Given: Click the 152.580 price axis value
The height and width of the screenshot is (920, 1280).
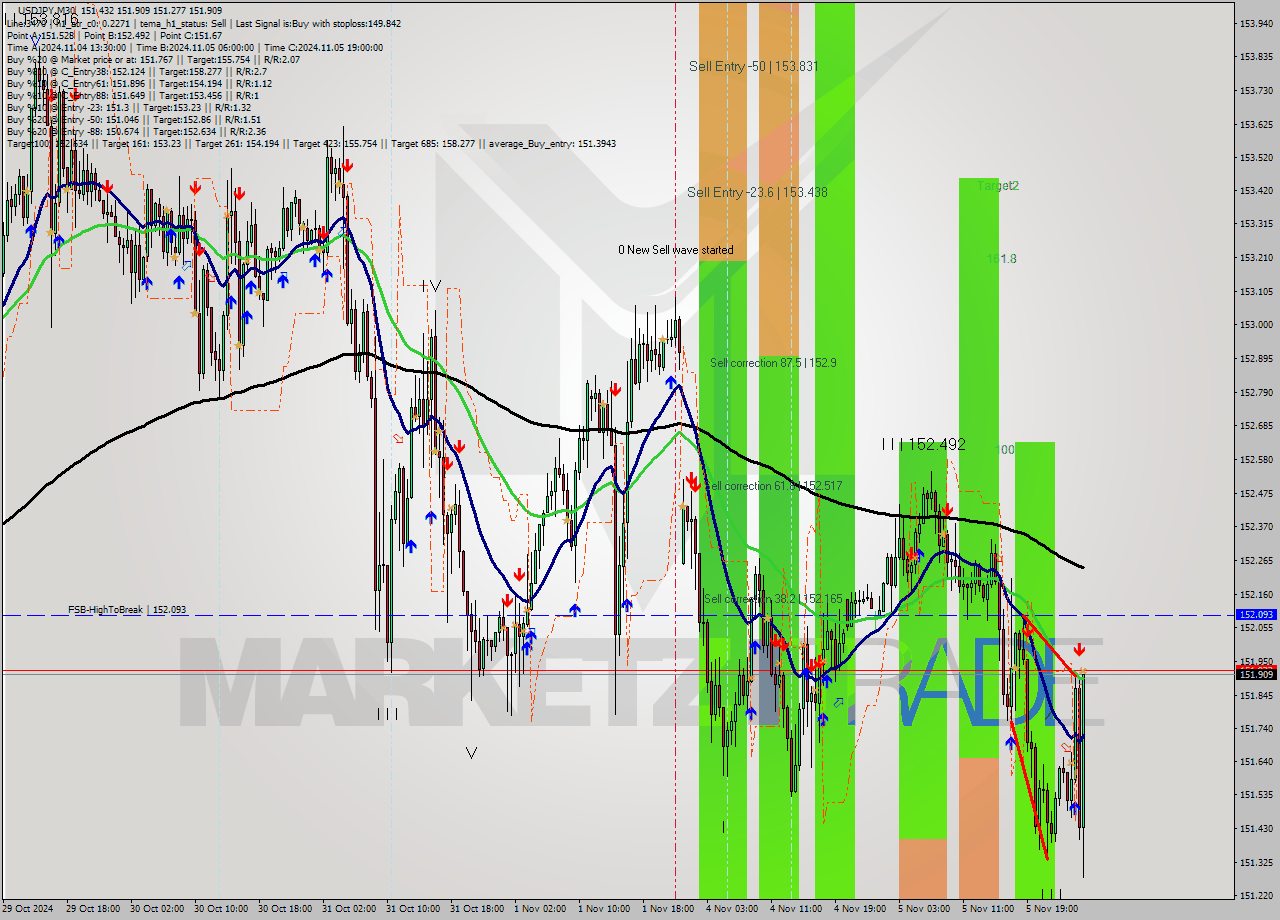Looking at the screenshot, I should coord(1256,459).
